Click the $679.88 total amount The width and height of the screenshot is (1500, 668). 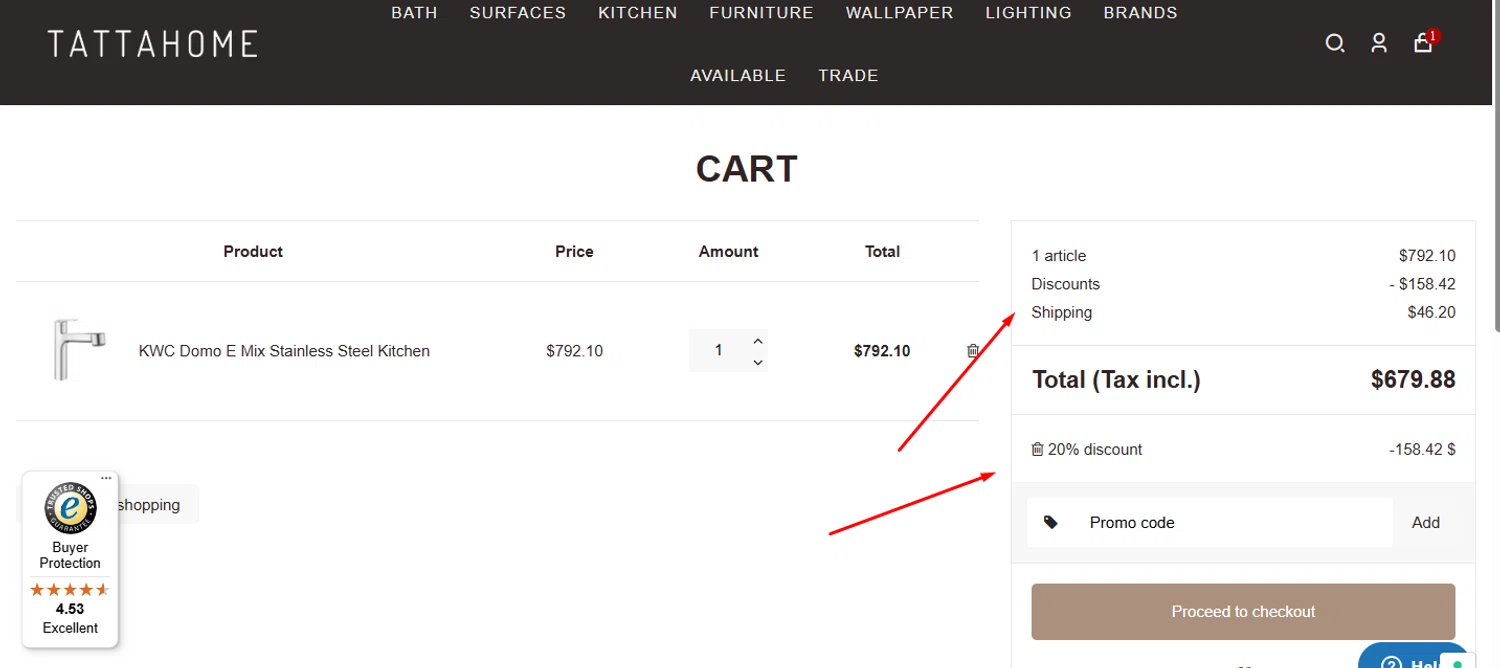1413,379
